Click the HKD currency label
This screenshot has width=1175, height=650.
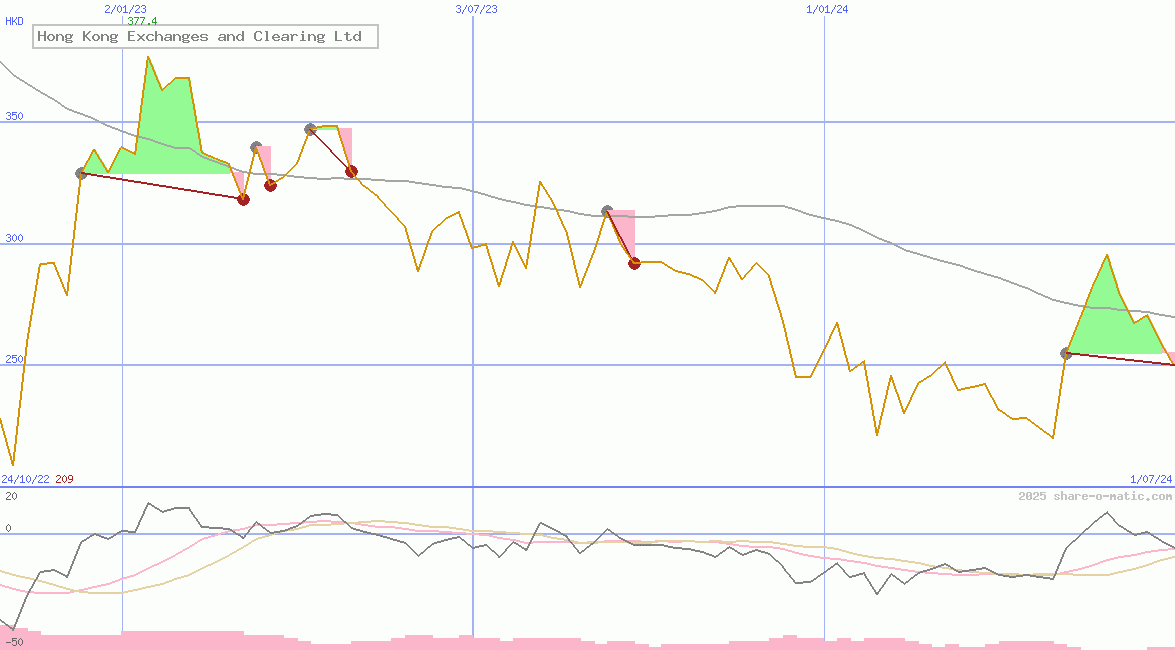pos(14,21)
